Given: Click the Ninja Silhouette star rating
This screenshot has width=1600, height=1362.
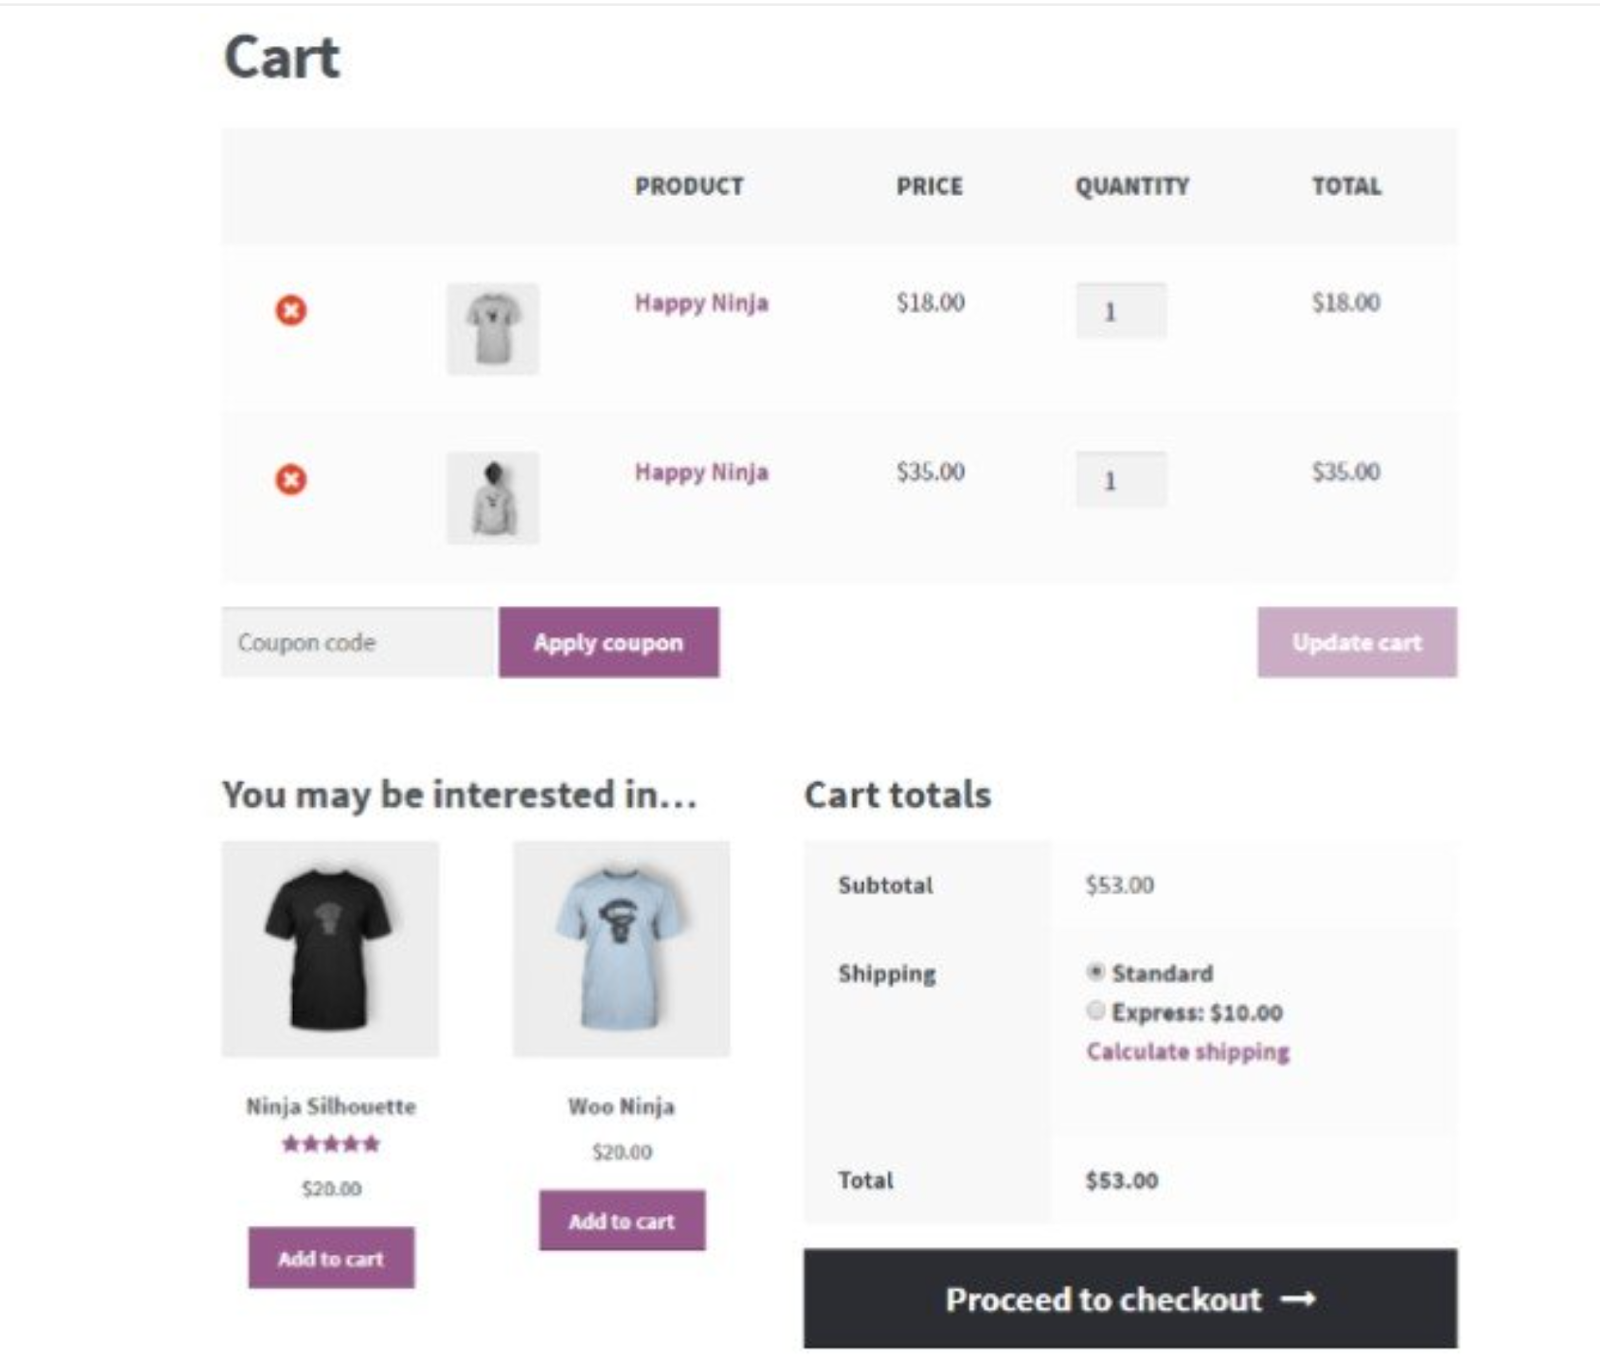Looking at the screenshot, I should (331, 1144).
